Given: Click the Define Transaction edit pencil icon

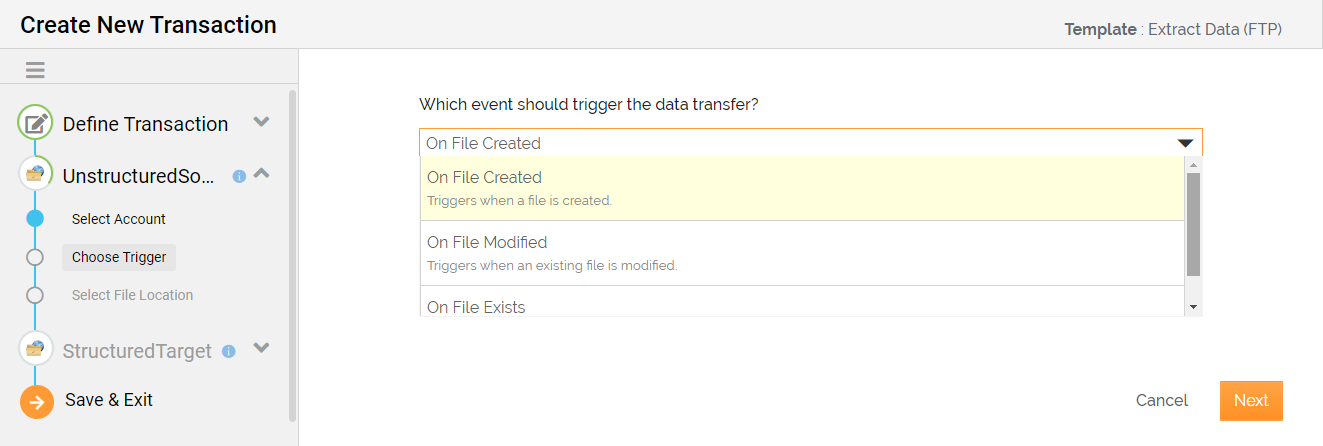Looking at the screenshot, I should (35, 124).
